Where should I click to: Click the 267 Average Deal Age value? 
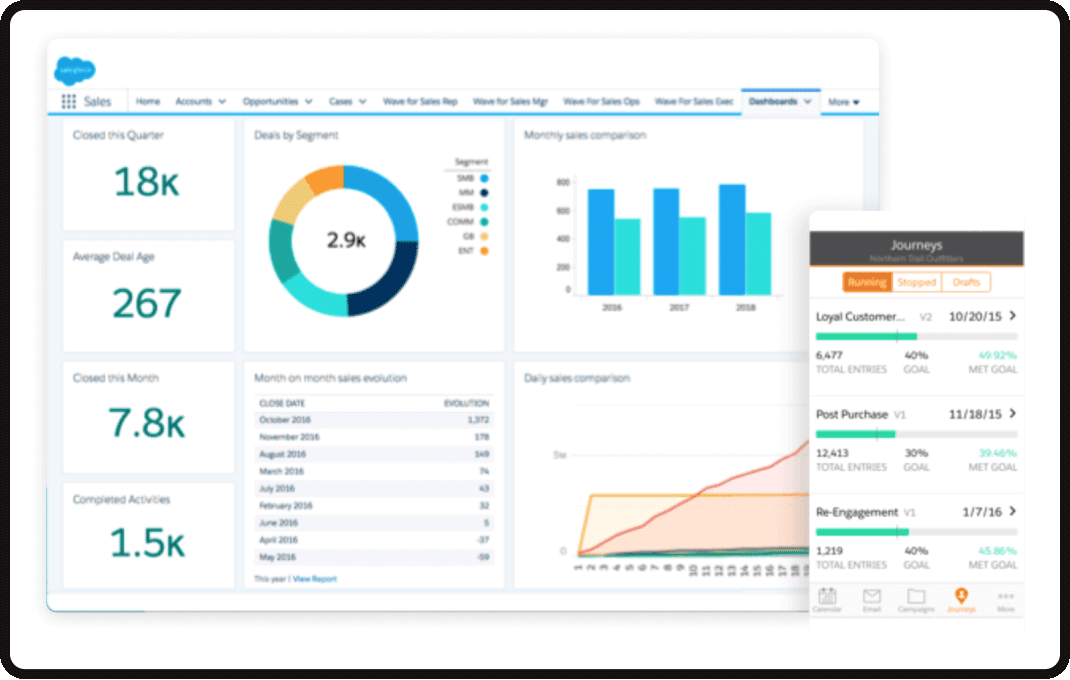pos(147,304)
